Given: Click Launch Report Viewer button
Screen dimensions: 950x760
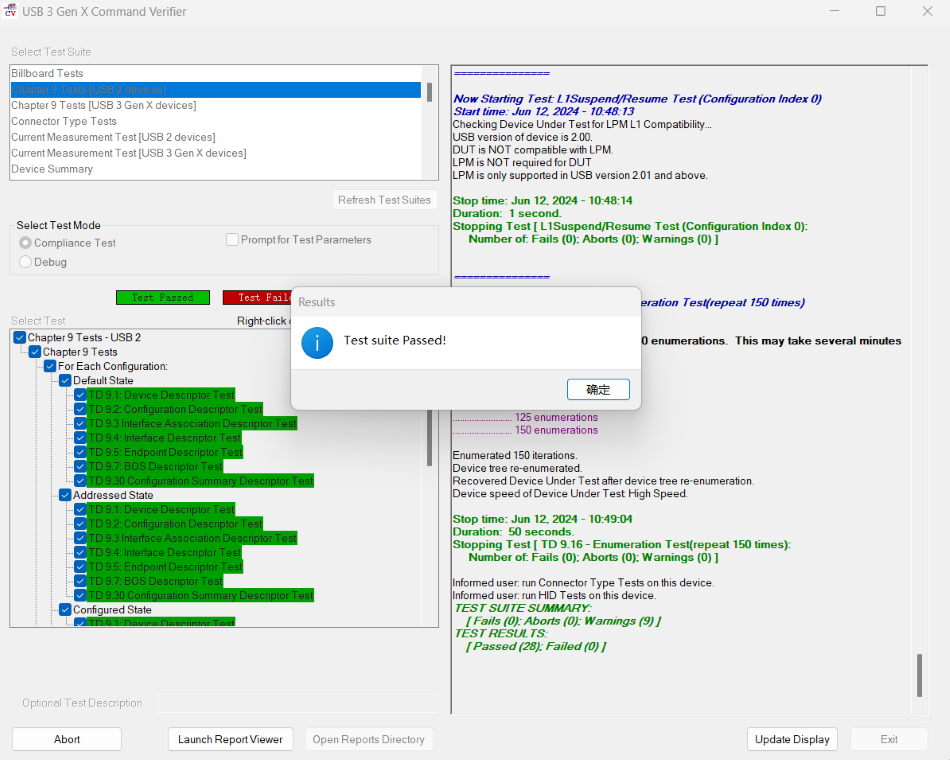Looking at the screenshot, I should pos(230,739).
